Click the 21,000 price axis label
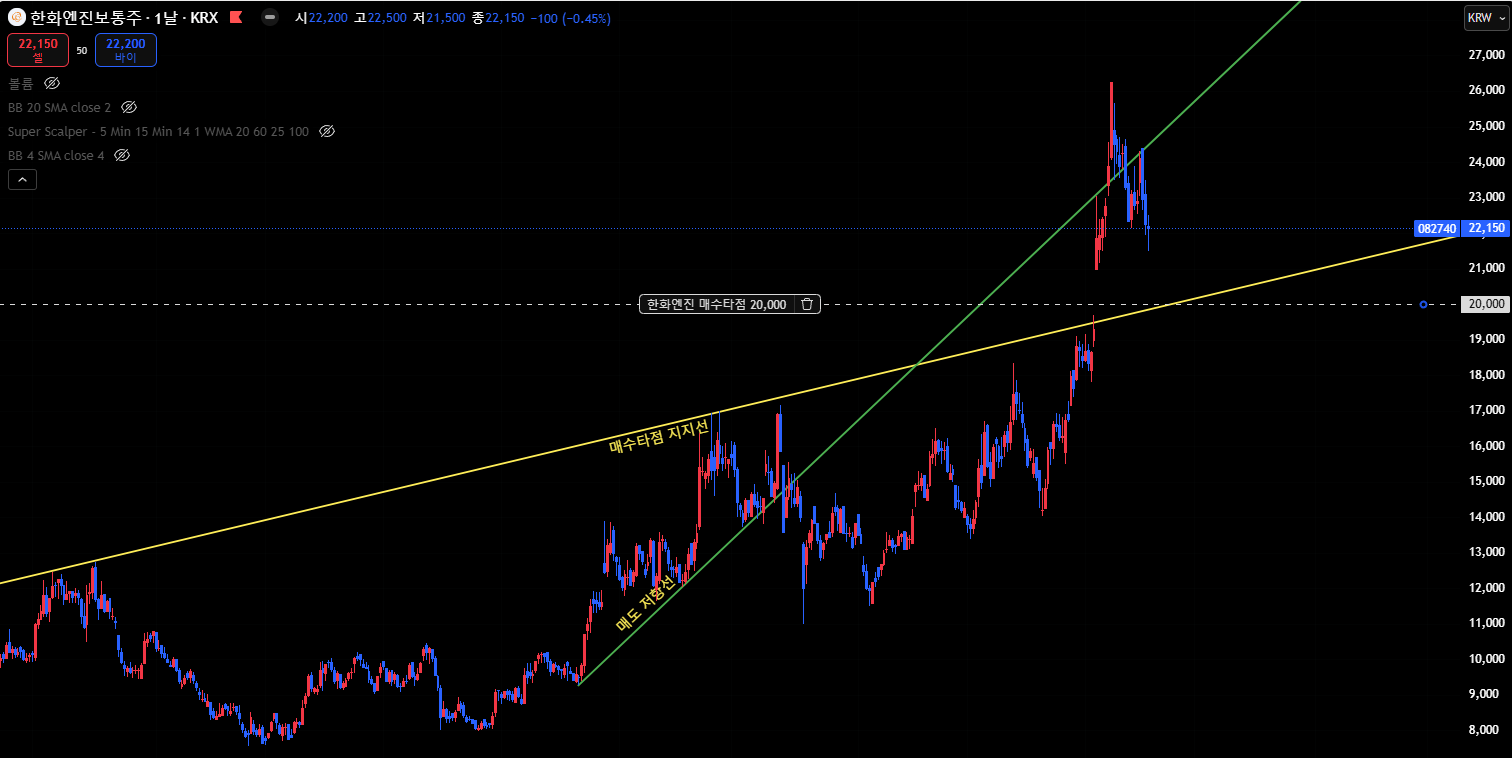The height and width of the screenshot is (758, 1512). point(1487,268)
